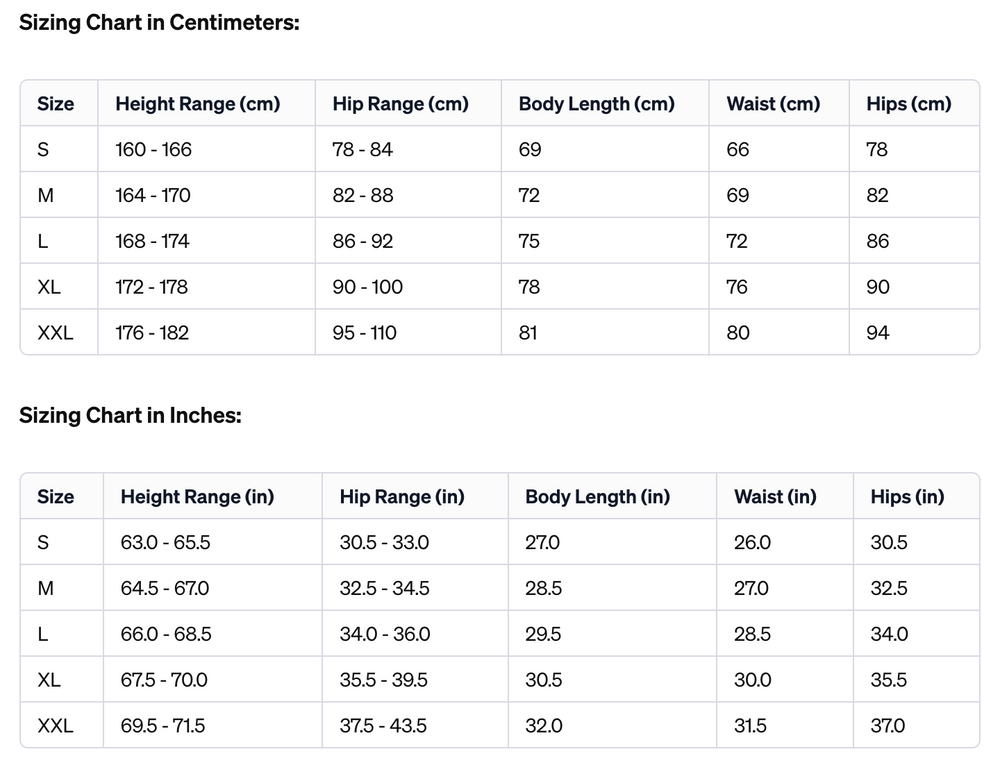Click the '34.0 - 36.0' hip range cell

pyautogui.click(x=385, y=635)
